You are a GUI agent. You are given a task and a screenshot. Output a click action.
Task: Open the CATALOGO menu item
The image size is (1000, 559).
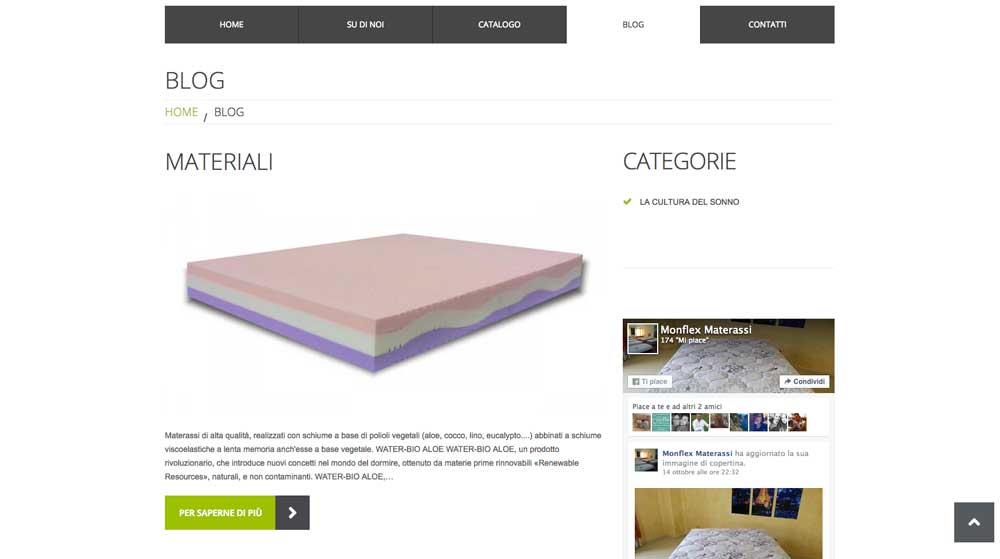click(499, 25)
